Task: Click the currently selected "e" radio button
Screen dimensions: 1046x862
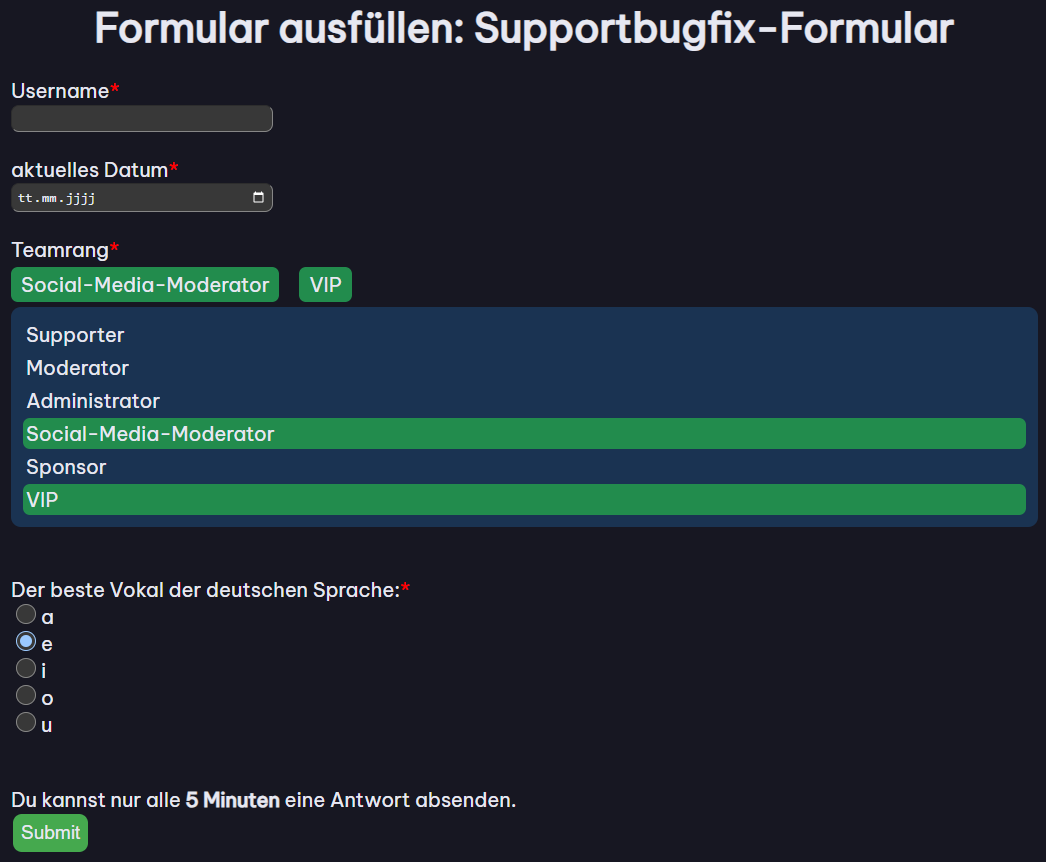Action: click(26, 641)
